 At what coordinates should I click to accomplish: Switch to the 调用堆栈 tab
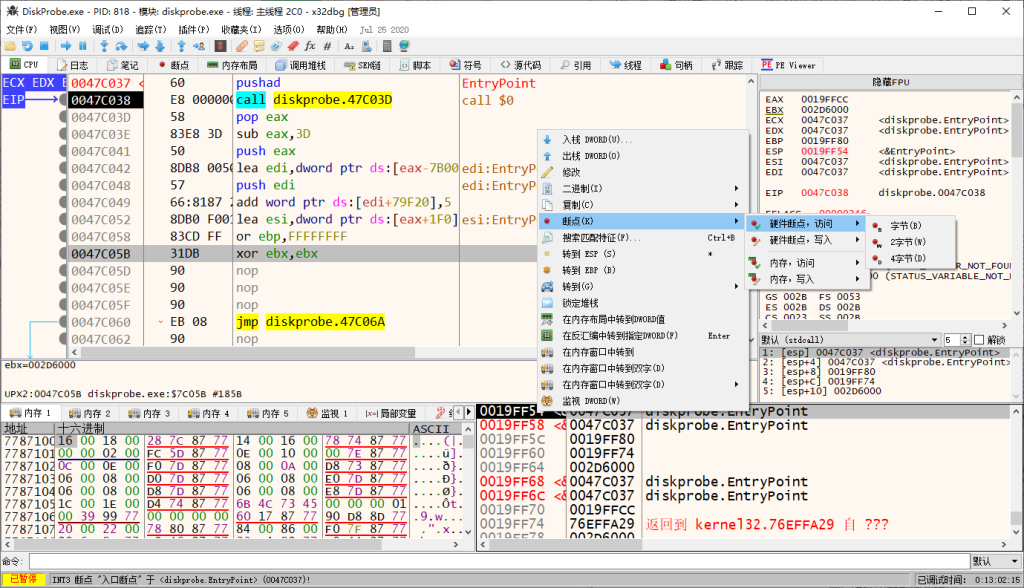pyautogui.click(x=300, y=65)
